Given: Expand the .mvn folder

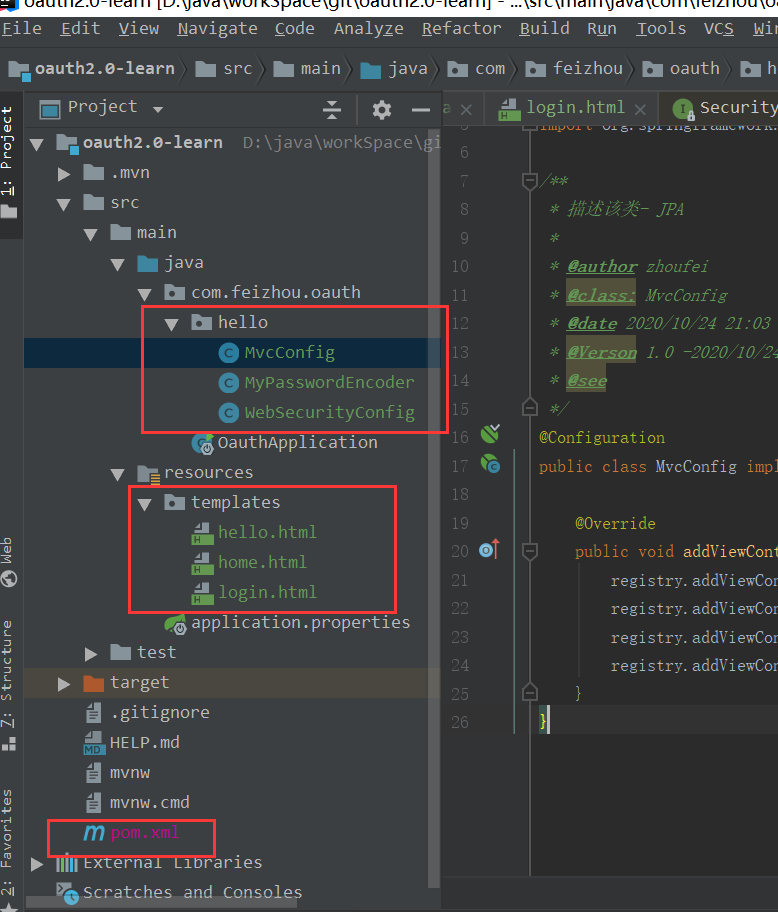Looking at the screenshot, I should 63,174.
